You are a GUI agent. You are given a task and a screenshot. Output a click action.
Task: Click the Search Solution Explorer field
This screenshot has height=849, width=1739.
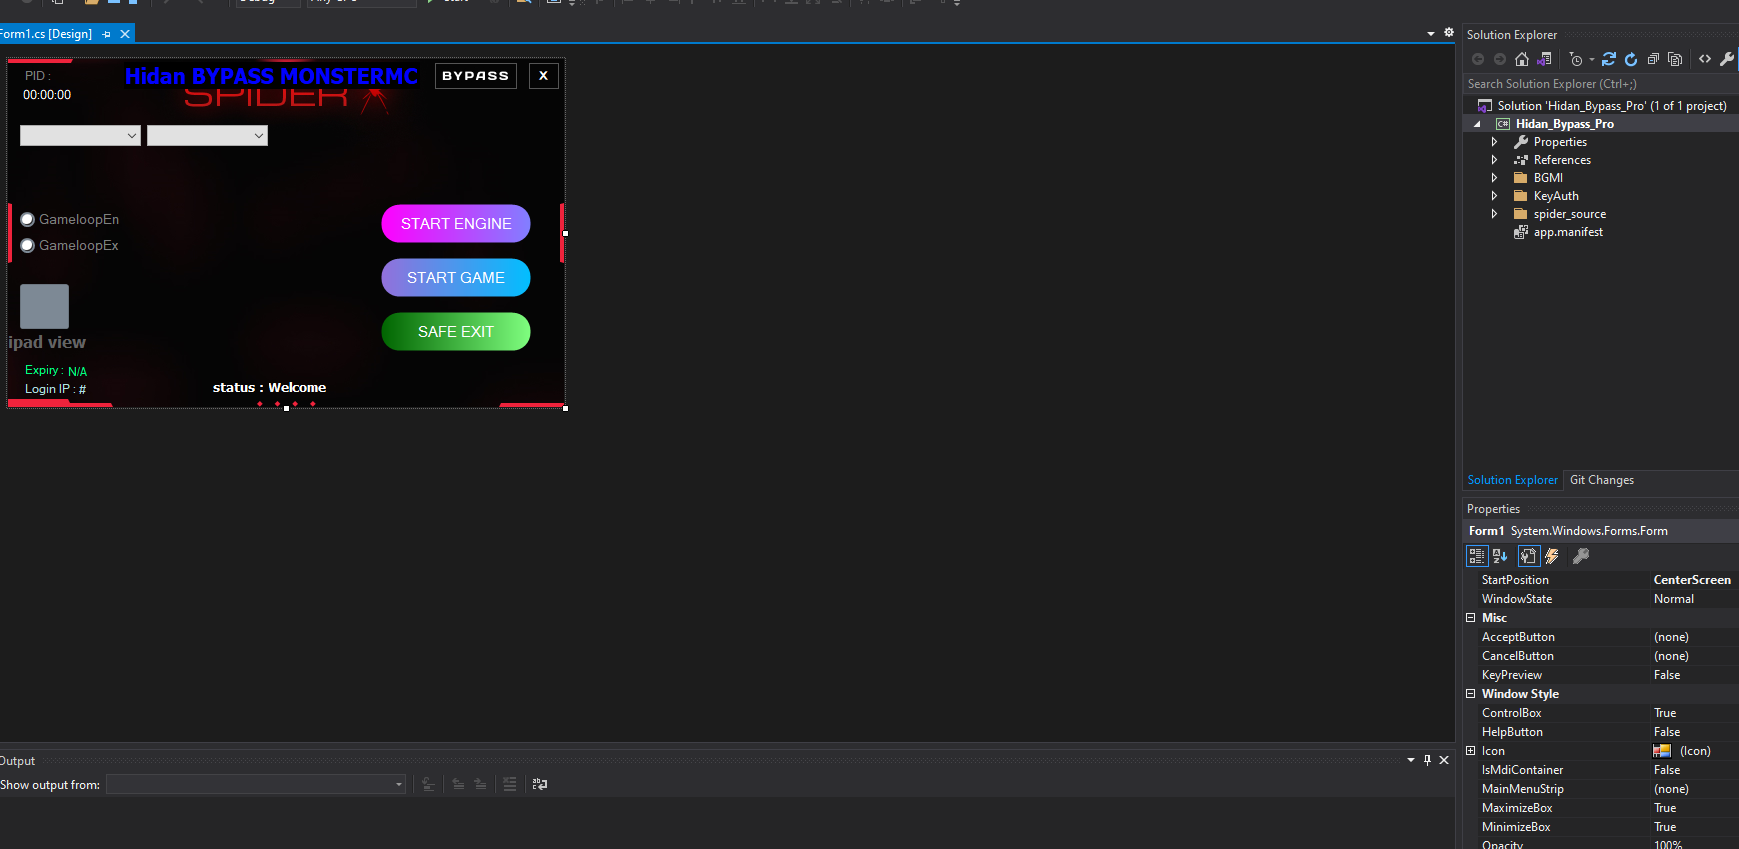[1600, 84]
